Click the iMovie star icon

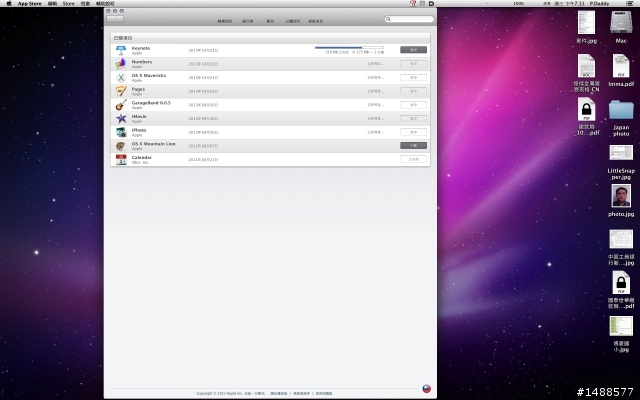coord(121,118)
